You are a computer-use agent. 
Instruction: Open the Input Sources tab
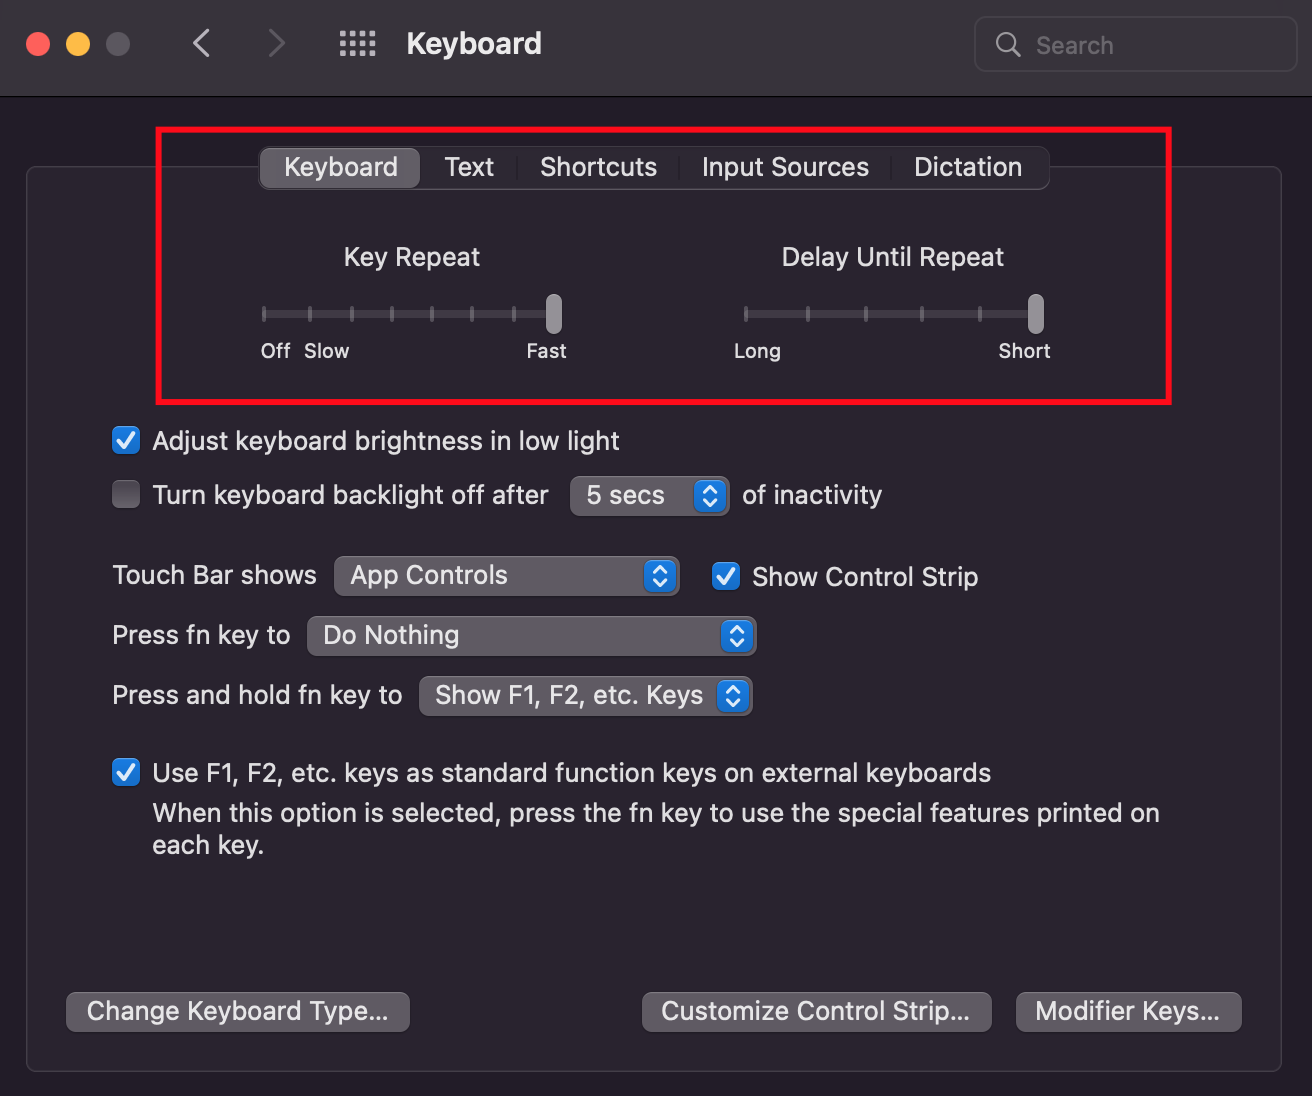[785, 167]
